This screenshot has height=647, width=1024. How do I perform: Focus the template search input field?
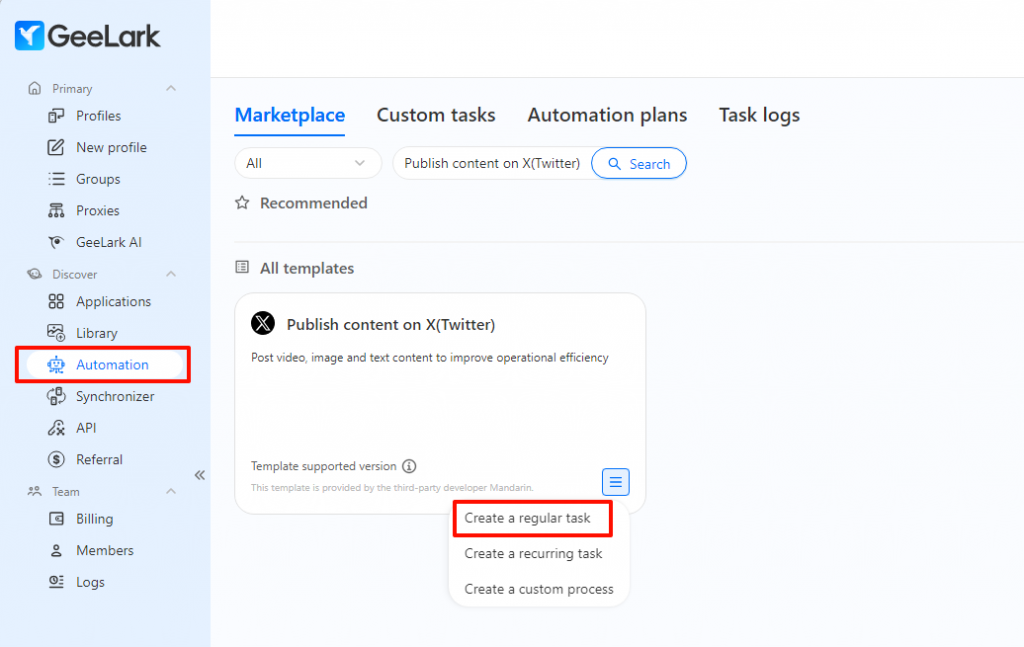pos(492,163)
